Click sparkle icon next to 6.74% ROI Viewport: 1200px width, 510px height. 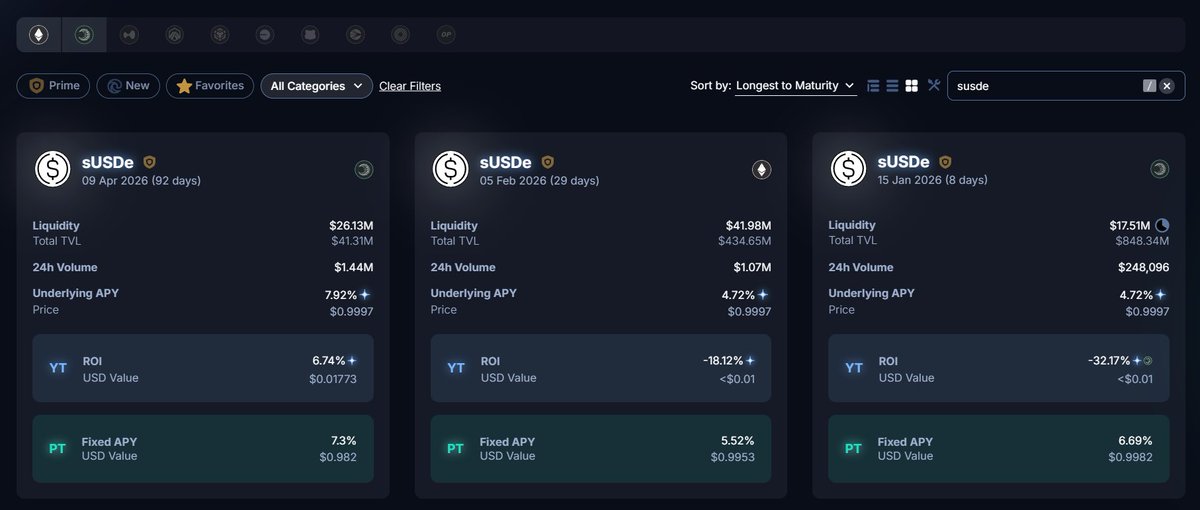click(x=352, y=360)
